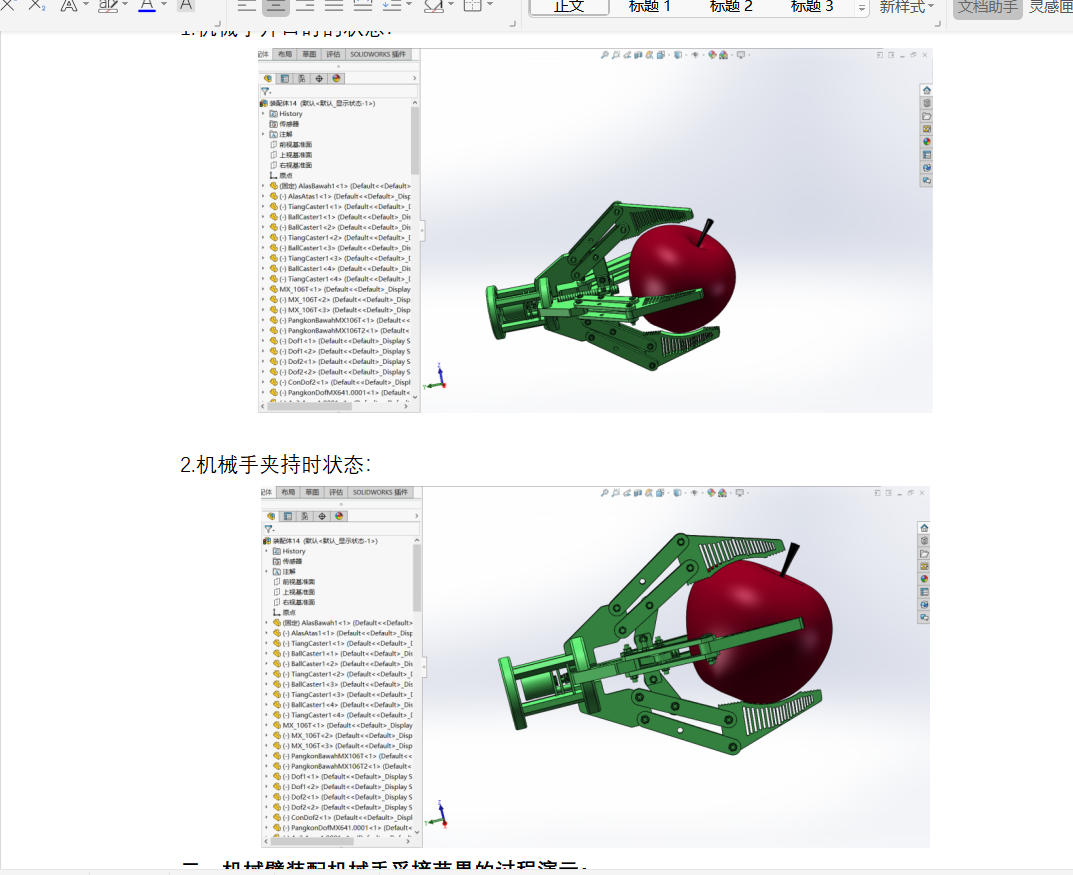Select the first SolidWorks picture with the small apple

595,231
